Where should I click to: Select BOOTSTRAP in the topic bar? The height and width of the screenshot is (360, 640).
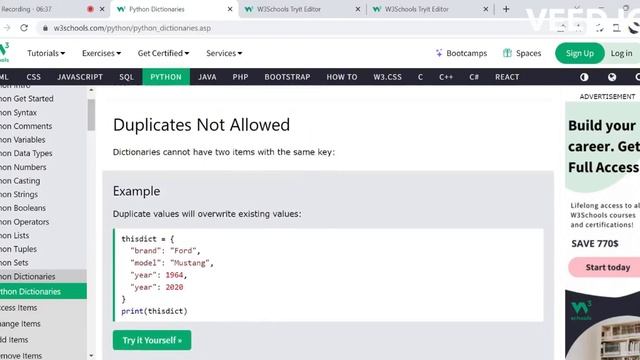(x=287, y=77)
